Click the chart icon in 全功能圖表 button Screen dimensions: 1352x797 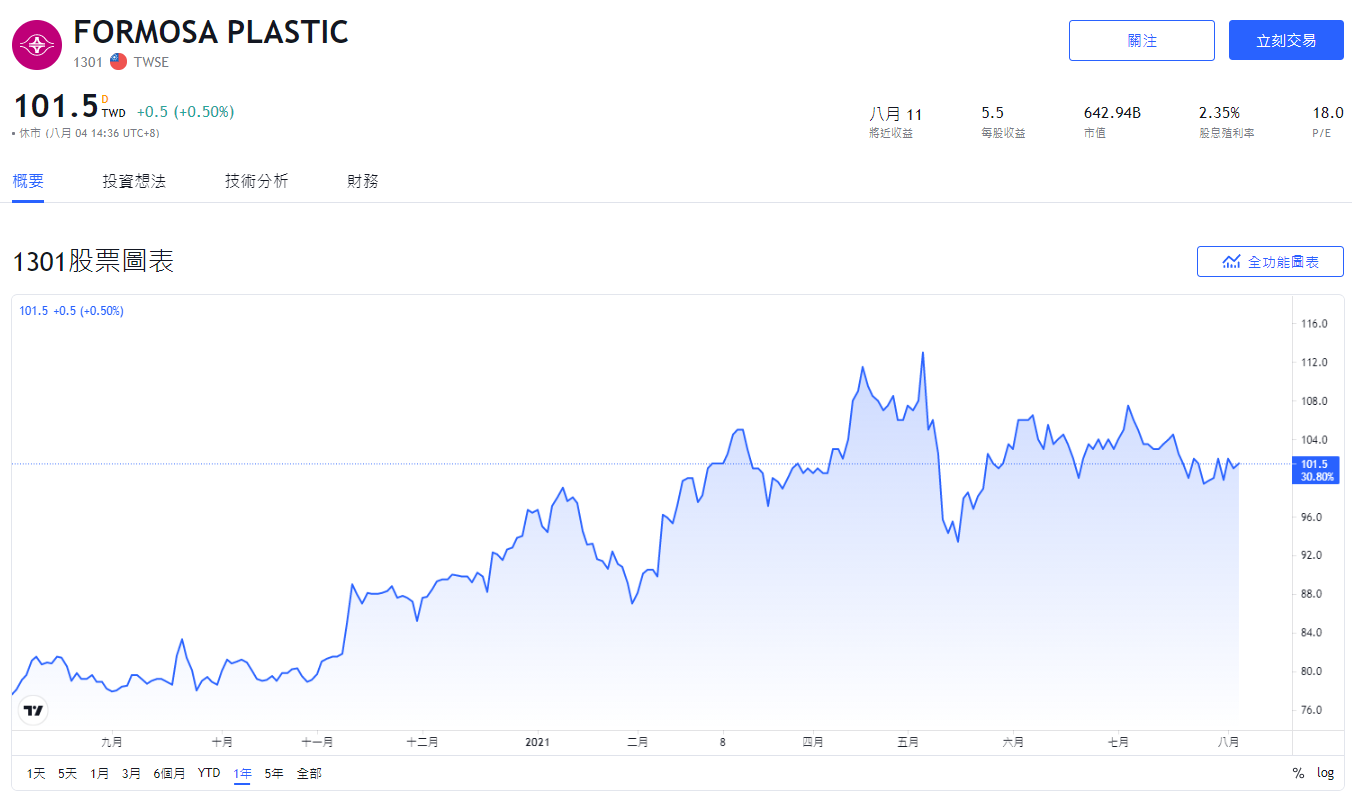click(x=1231, y=262)
